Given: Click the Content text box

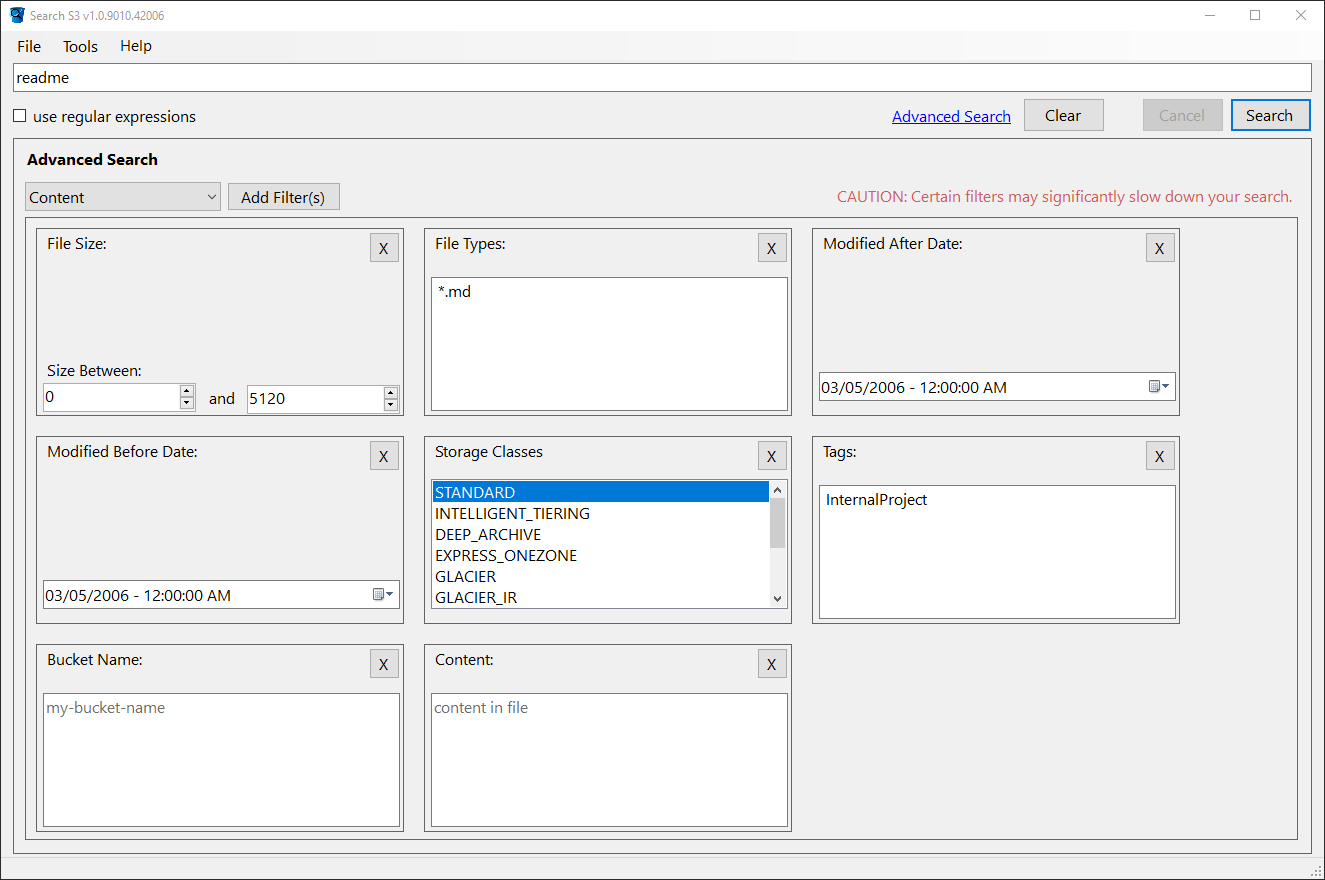Looking at the screenshot, I should point(609,760).
